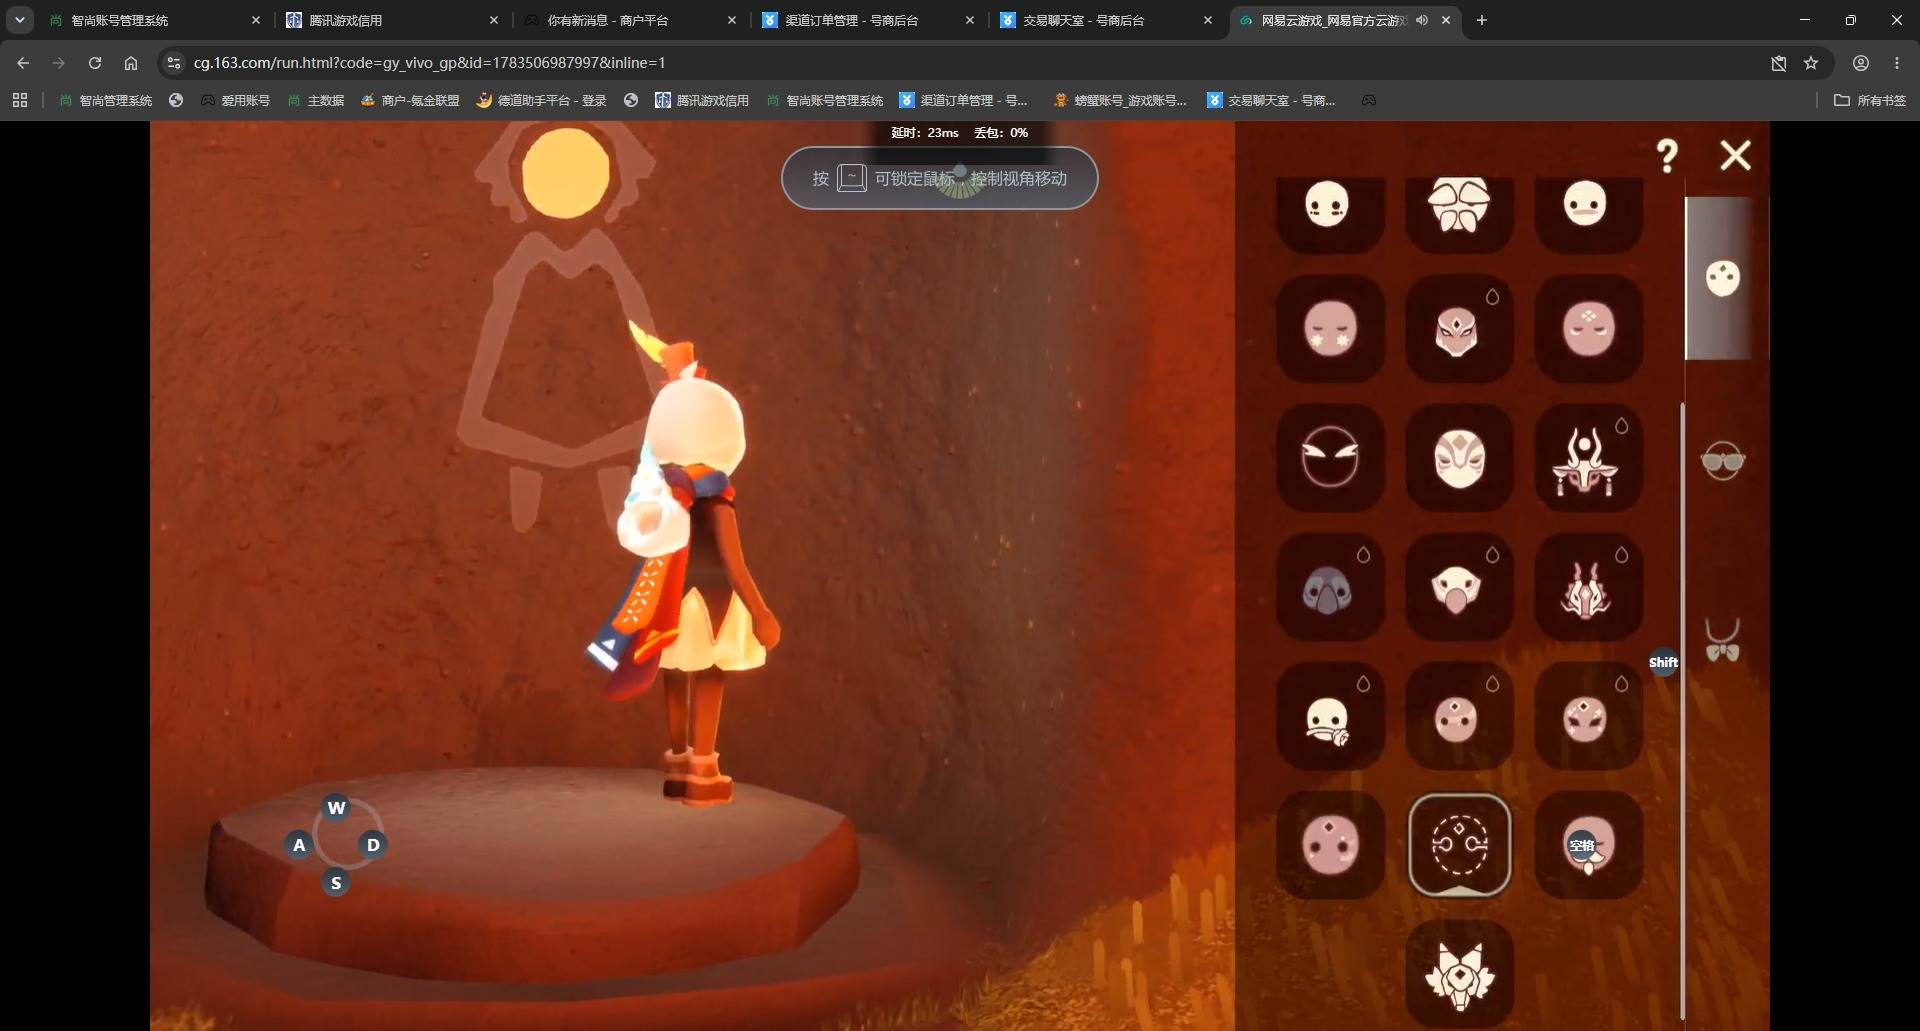Select the gray bird-beak mask
The width and height of the screenshot is (1920, 1031).
pyautogui.click(x=1330, y=587)
